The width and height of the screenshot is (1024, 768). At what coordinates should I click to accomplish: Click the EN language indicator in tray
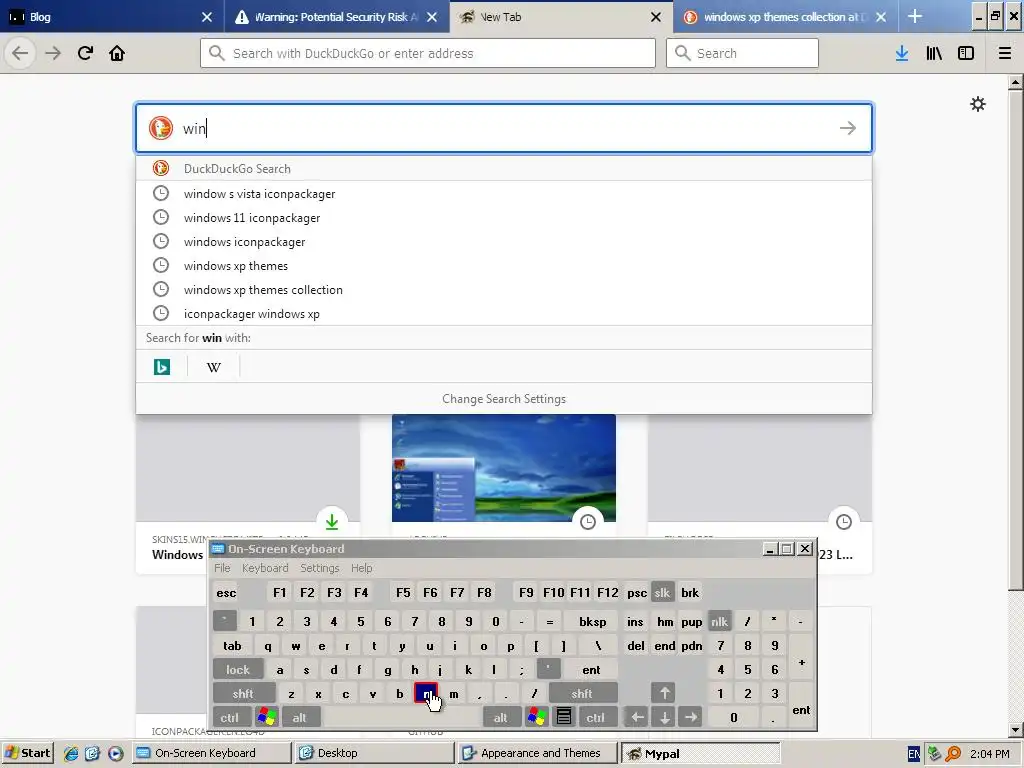tap(914, 754)
